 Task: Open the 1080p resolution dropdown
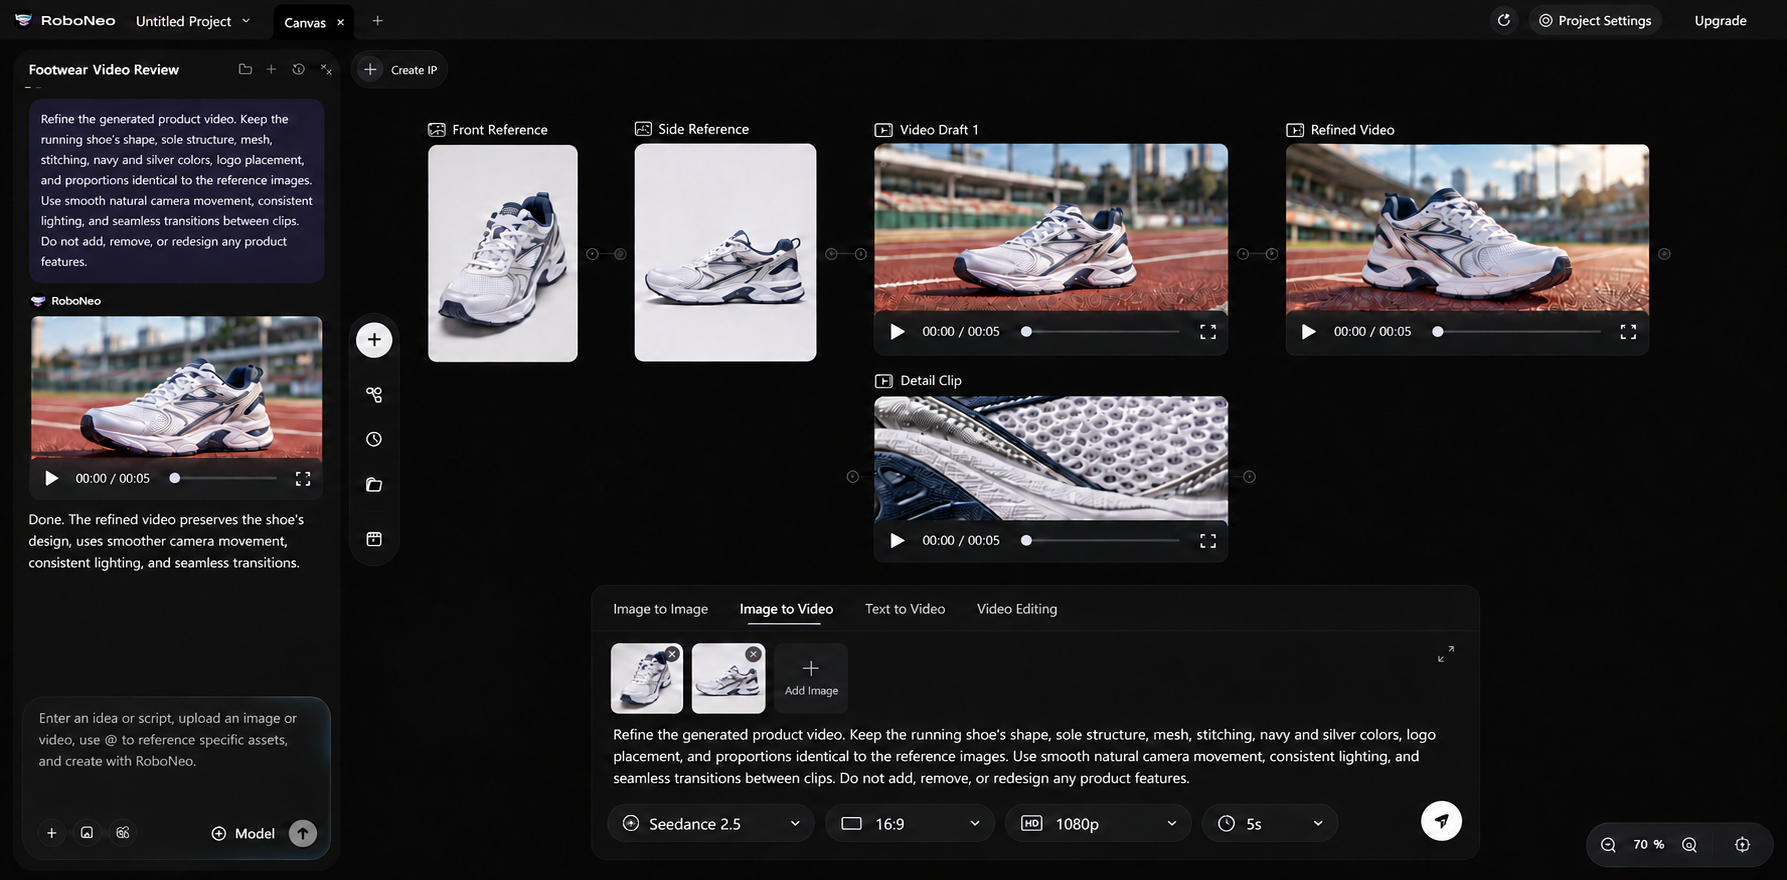(1098, 824)
